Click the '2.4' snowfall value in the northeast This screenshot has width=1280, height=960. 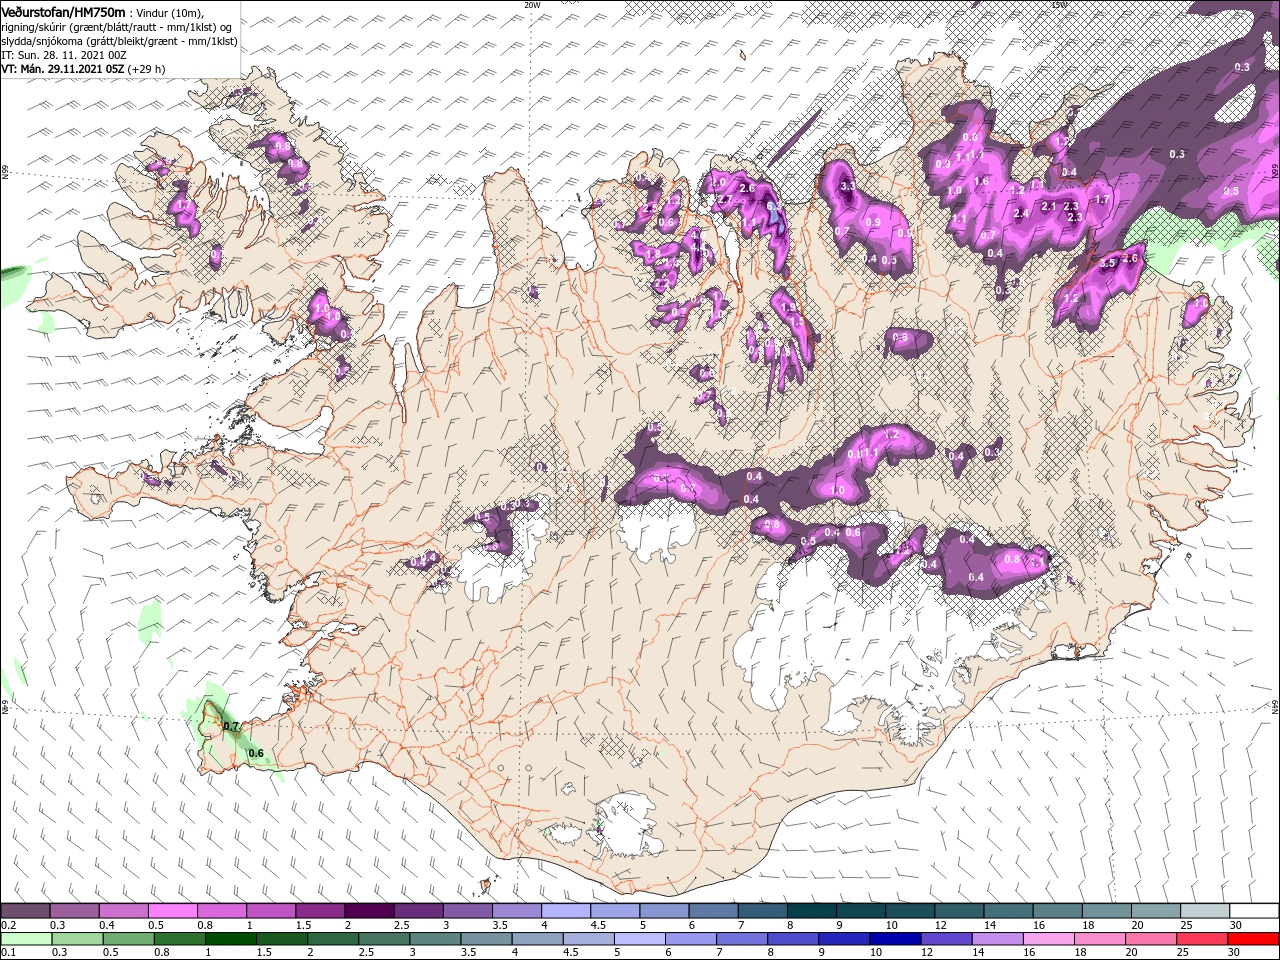click(1021, 213)
